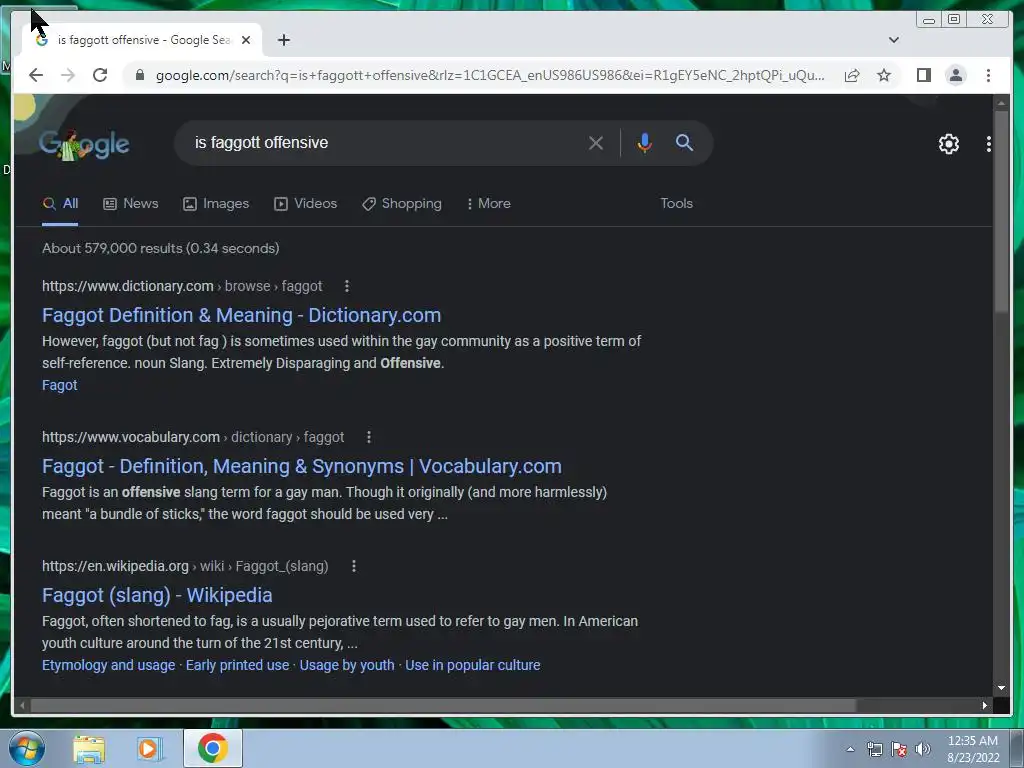Switch to the News tab

pos(131,204)
